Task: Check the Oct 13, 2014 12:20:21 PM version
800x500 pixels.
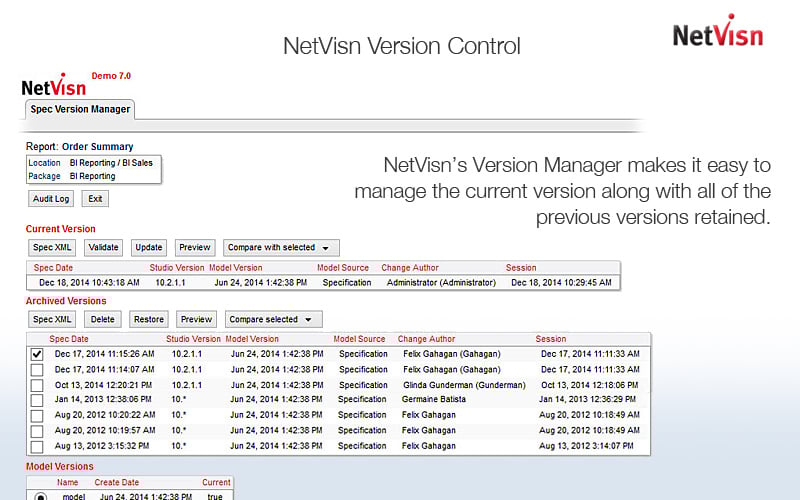Action: point(37,385)
